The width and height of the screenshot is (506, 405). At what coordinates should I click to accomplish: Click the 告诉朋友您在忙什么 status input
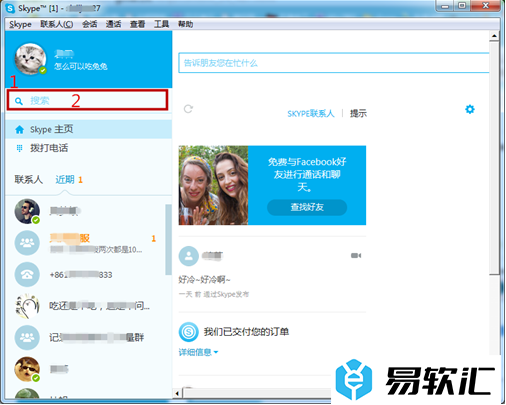(x=334, y=63)
